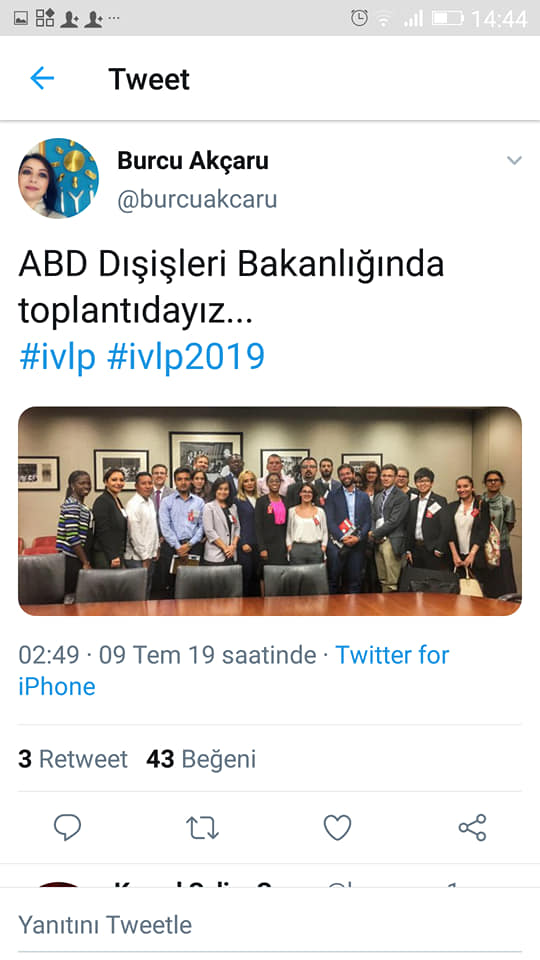540x960 pixels.
Task: Tap the battery status icon
Action: pos(448,18)
